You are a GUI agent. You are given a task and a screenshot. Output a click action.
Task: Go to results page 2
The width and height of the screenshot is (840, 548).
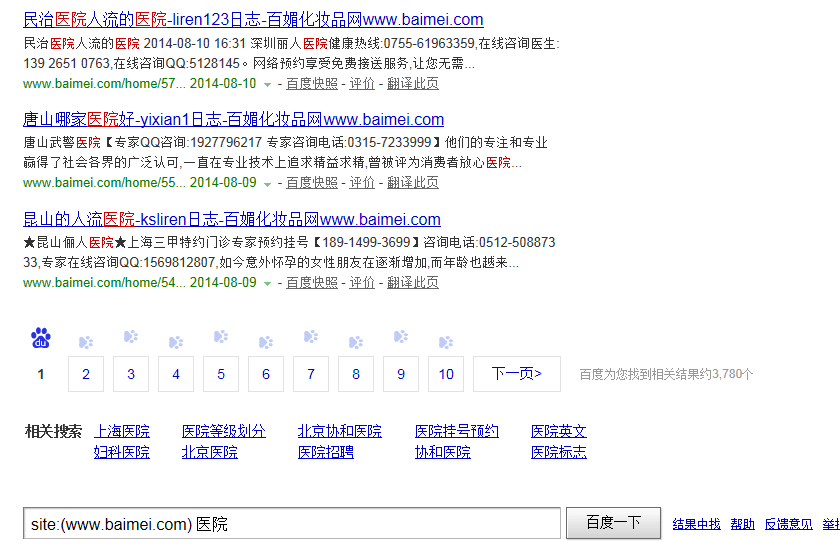point(86,374)
